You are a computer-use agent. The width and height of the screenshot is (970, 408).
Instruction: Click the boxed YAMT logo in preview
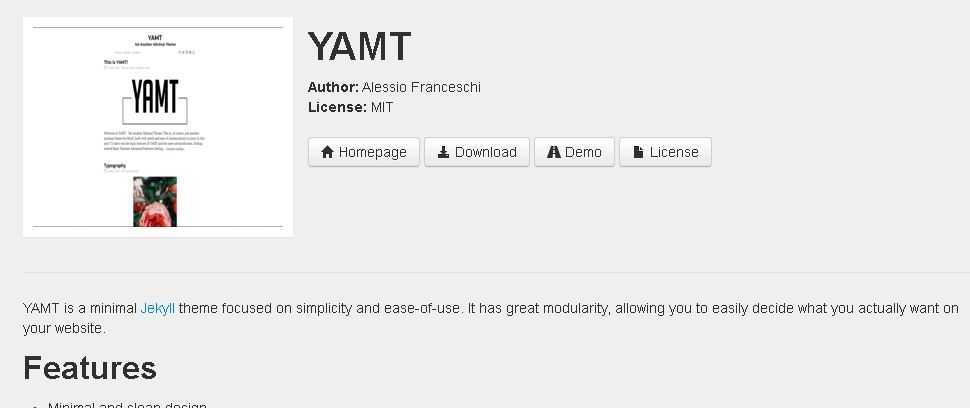click(x=155, y=101)
